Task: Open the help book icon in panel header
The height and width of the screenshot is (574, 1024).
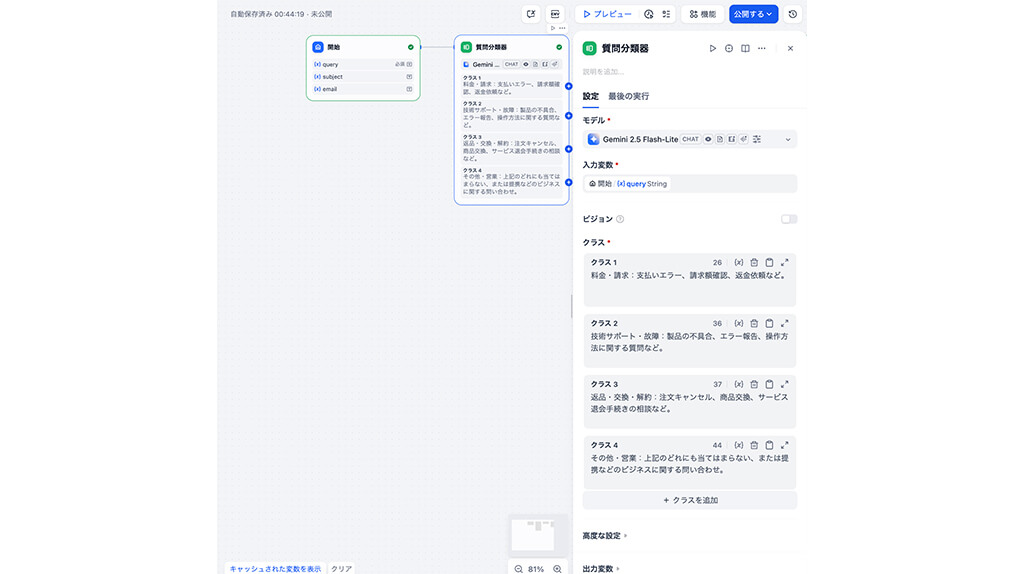Action: point(745,48)
